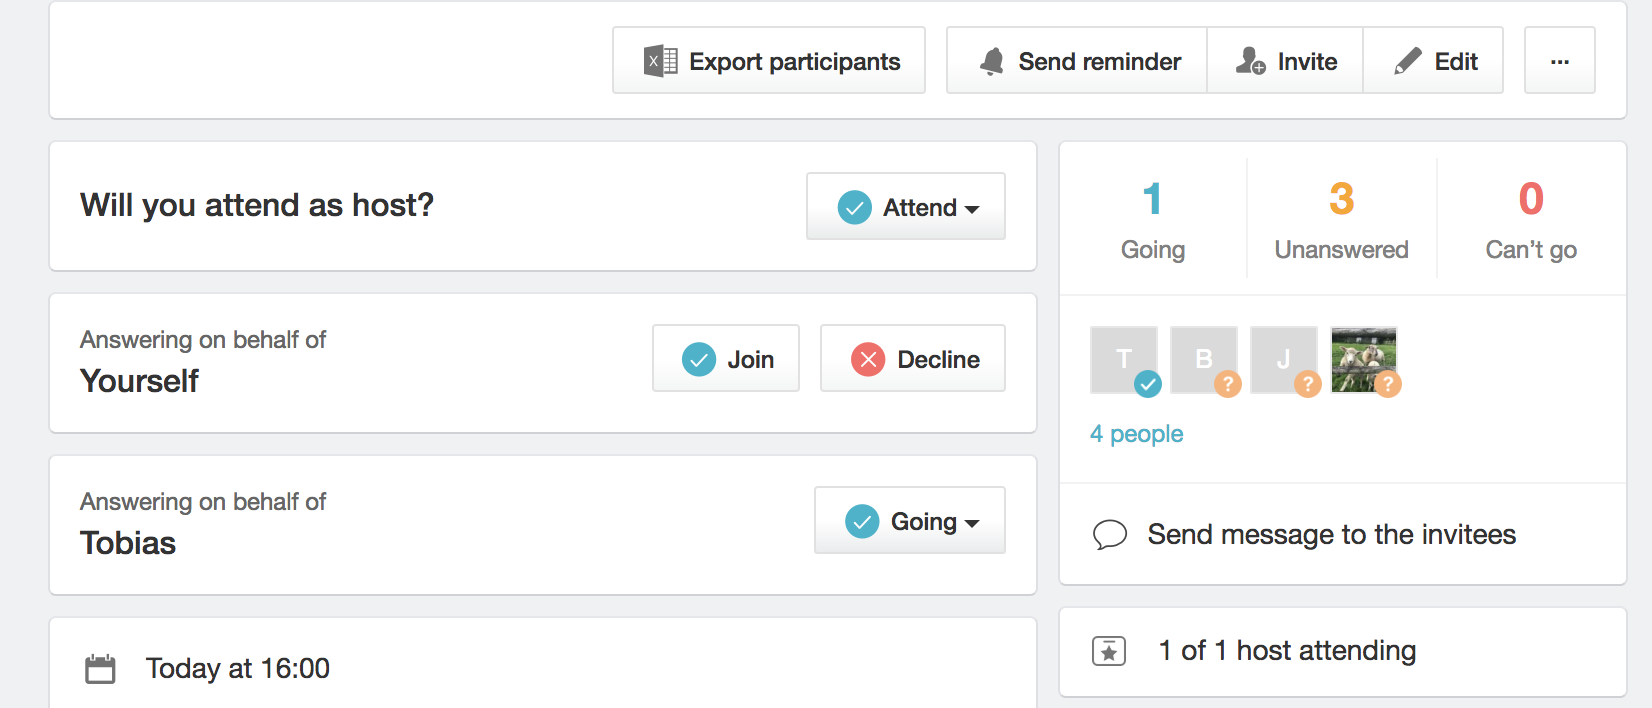Click the speech bubble message icon
This screenshot has width=1652, height=708.
[x=1110, y=535]
